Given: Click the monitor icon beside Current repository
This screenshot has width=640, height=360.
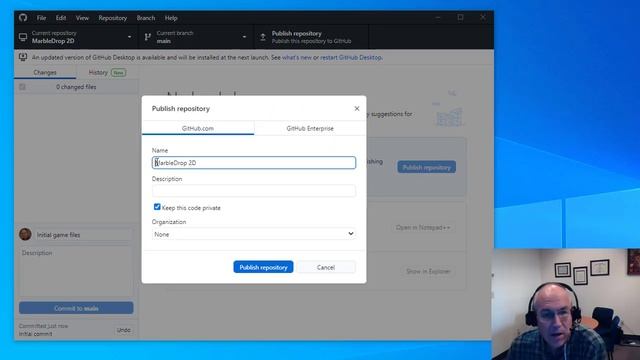Looking at the screenshot, I should (23, 37).
